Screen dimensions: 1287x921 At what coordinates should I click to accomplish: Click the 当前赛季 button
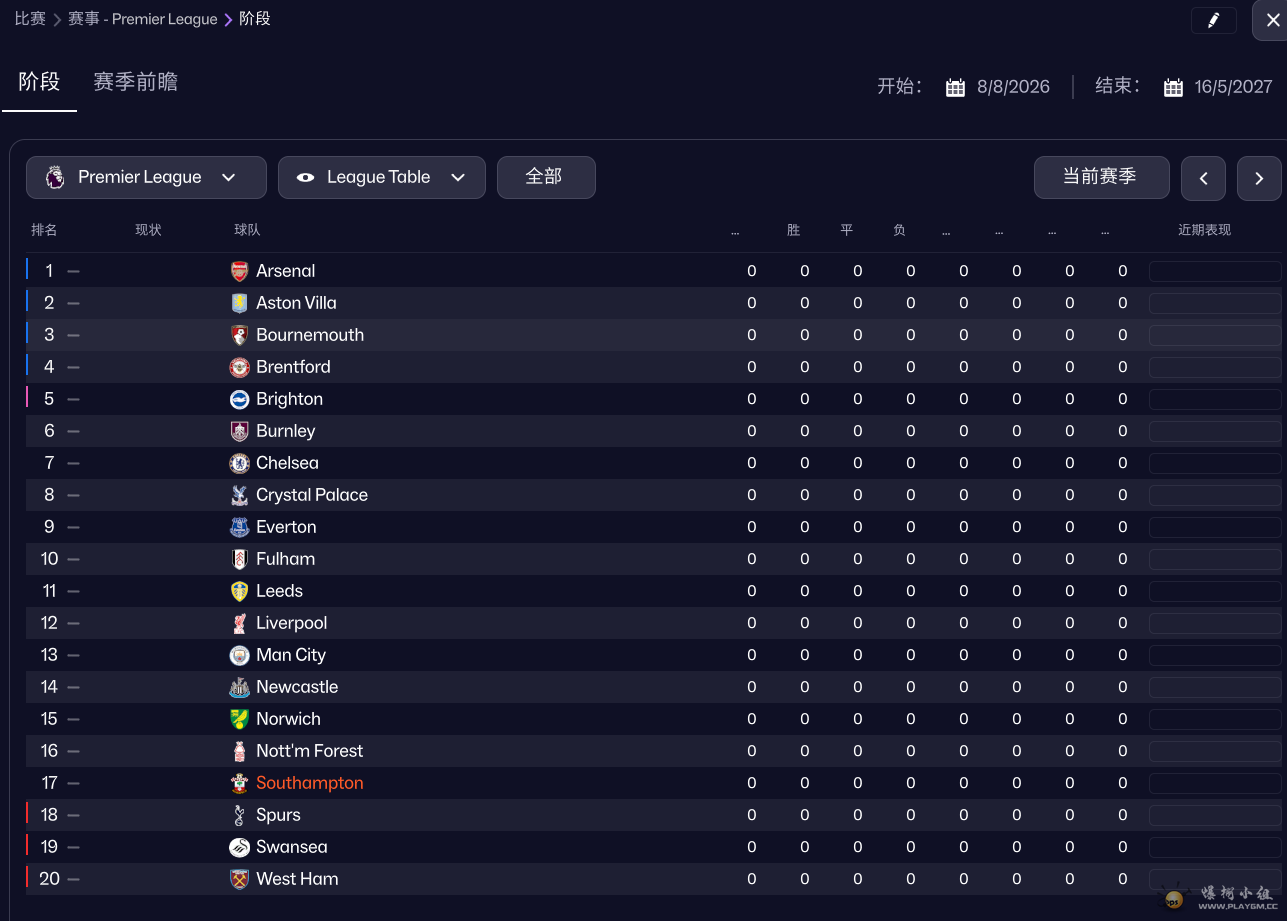(1101, 177)
